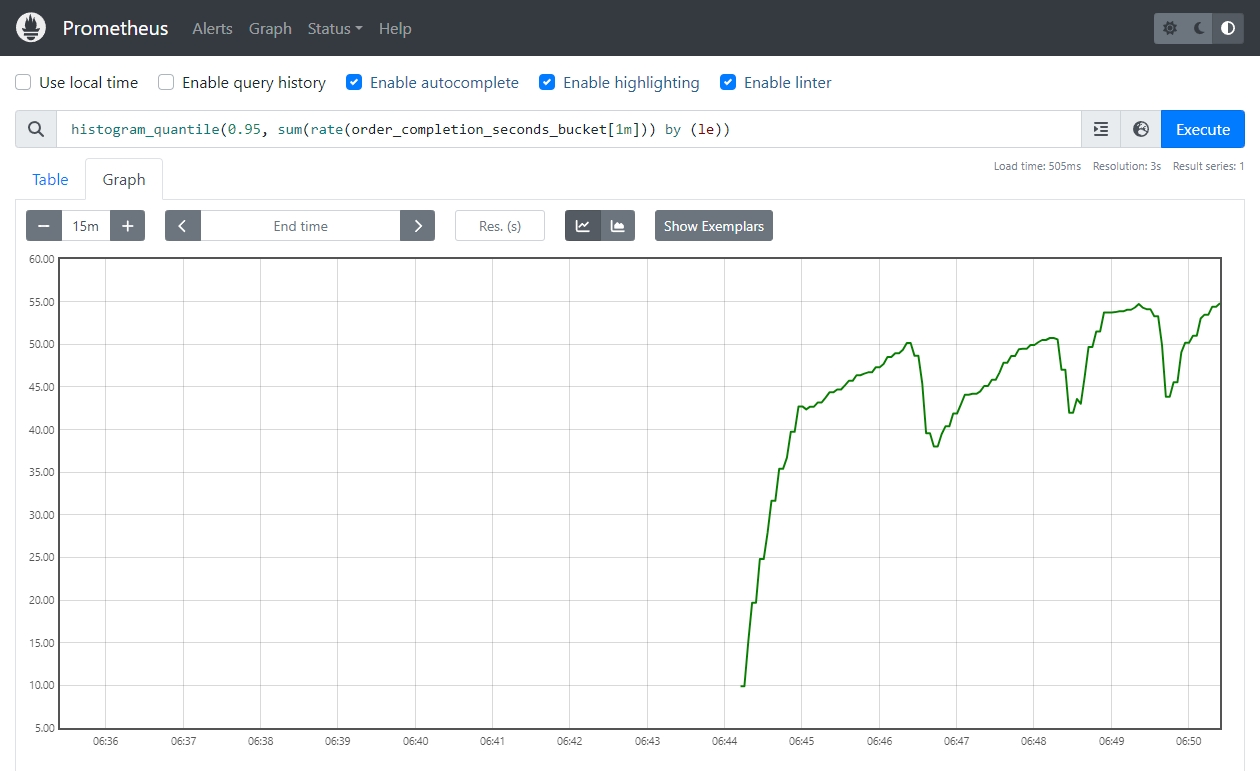The image size is (1260, 771).
Task: Open the query options icon left of Execute
Action: [1100, 128]
